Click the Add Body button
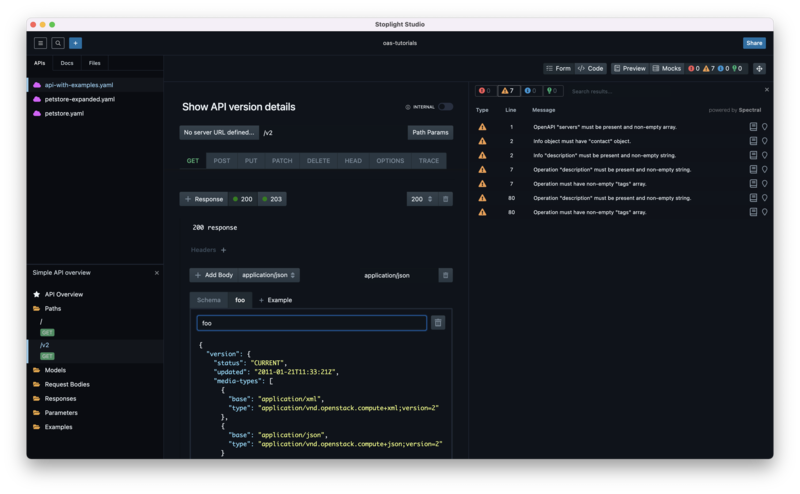800x494 pixels. click(214, 275)
